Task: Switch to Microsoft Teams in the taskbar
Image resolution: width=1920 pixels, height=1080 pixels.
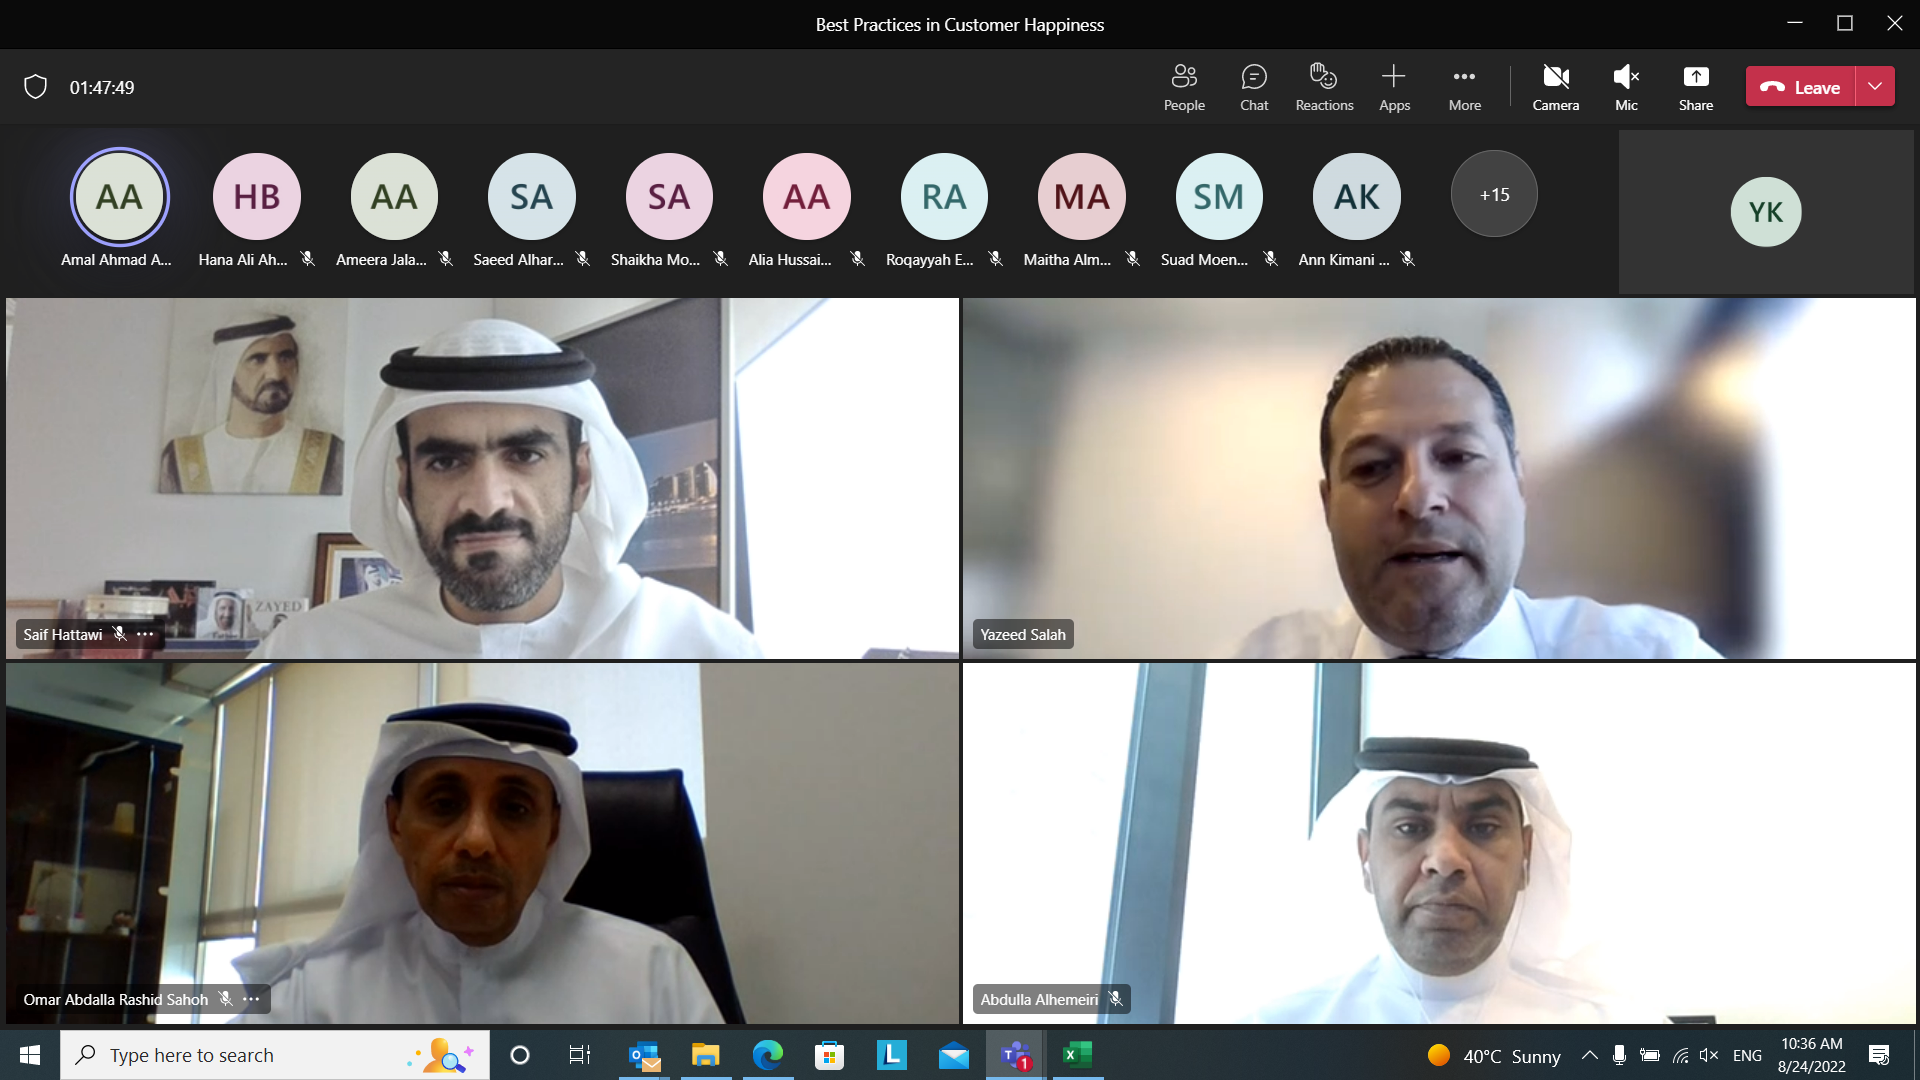Action: coord(1016,1055)
